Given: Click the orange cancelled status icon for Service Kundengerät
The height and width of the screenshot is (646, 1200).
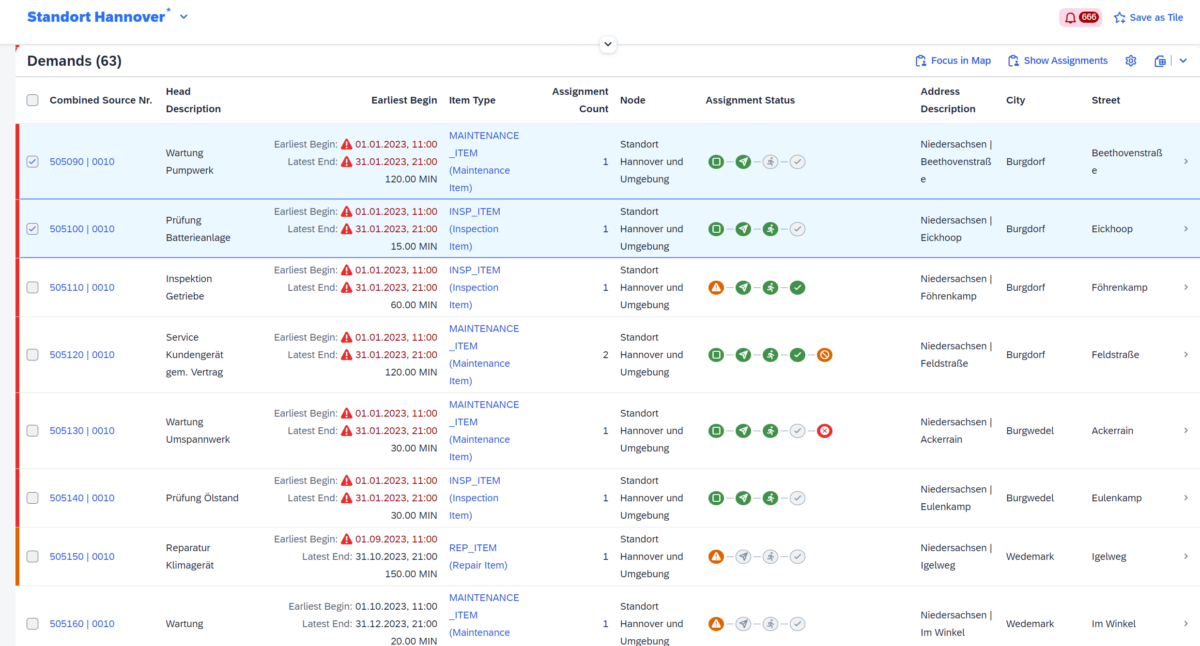Looking at the screenshot, I should point(823,354).
